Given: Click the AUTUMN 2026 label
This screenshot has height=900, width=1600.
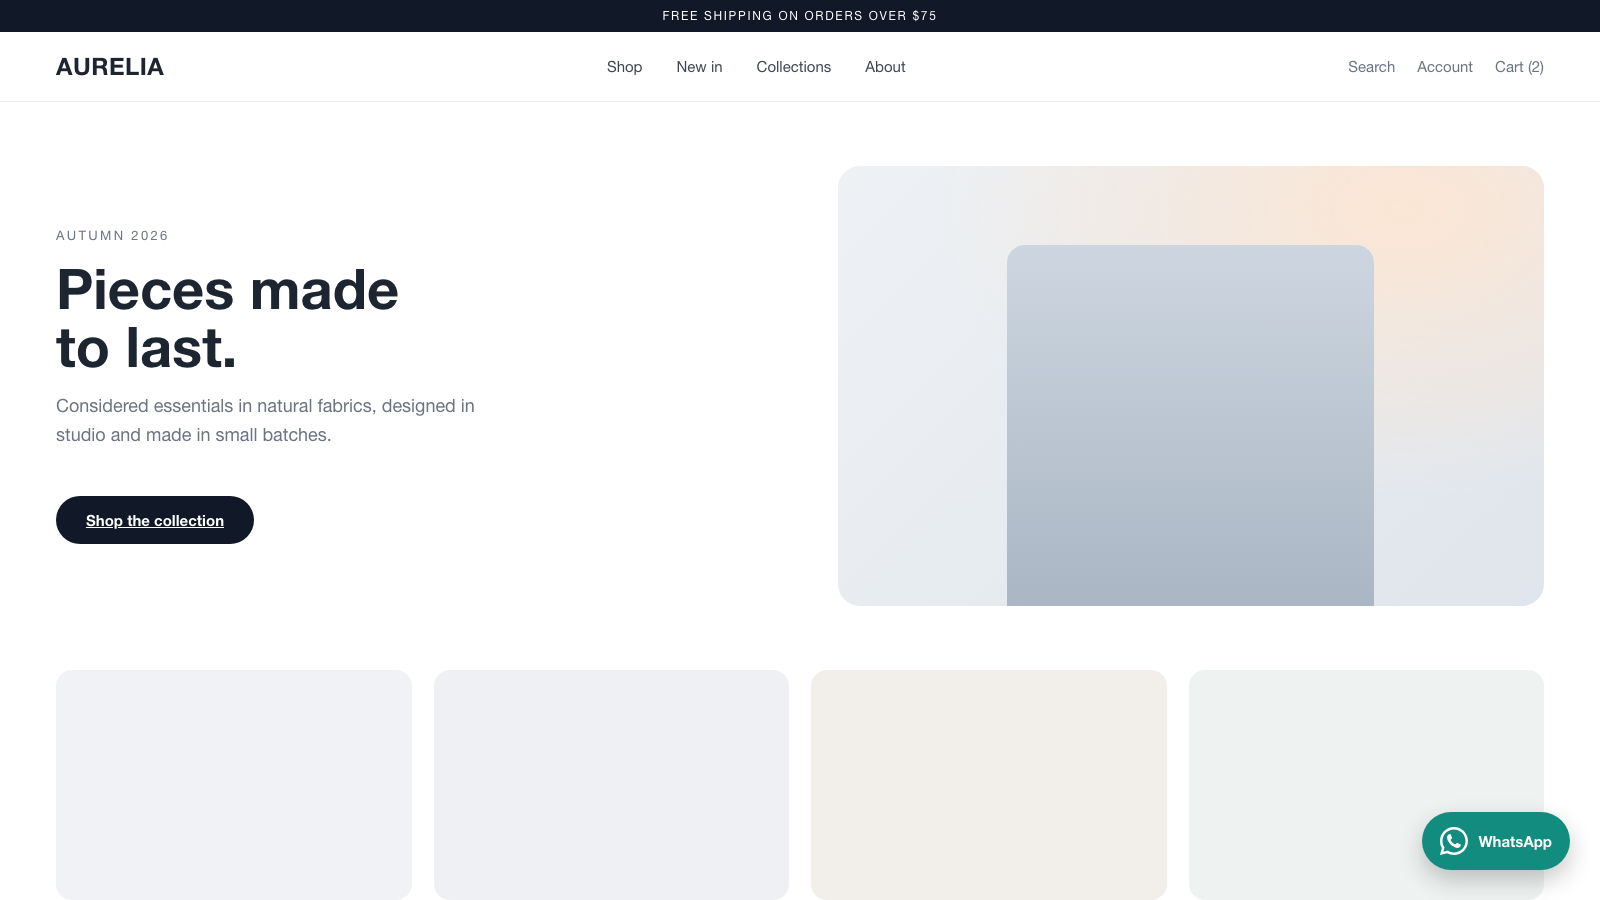Looking at the screenshot, I should click(x=112, y=236).
